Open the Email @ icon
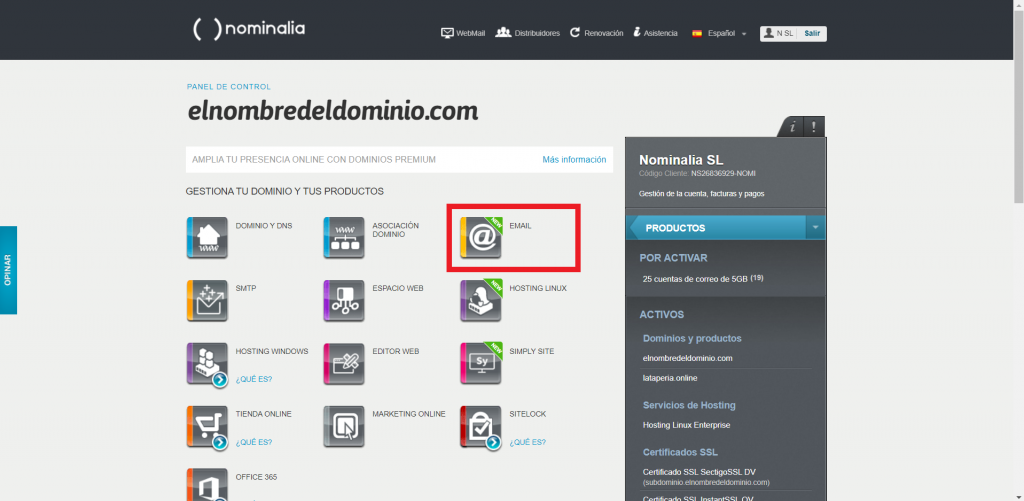The width and height of the screenshot is (1024, 501). coord(480,238)
